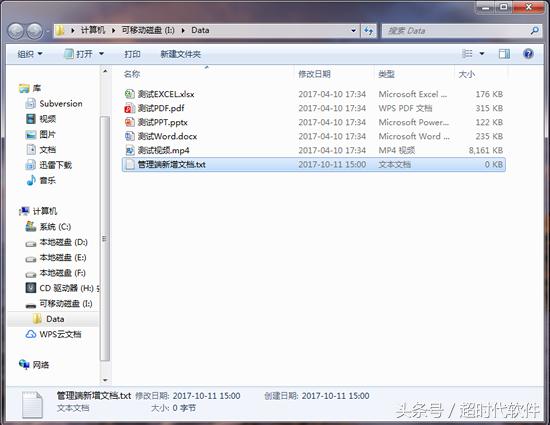Click the change view icon in toolbar
The width and height of the screenshot is (550, 425).
tap(467, 54)
